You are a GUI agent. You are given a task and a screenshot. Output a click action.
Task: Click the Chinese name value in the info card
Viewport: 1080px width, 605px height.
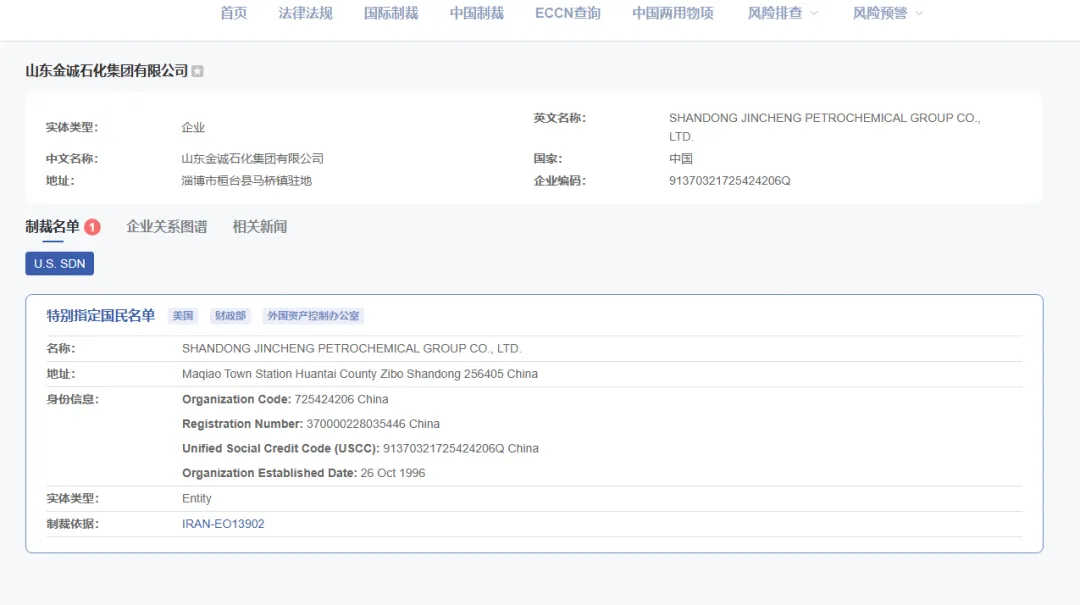point(252,158)
